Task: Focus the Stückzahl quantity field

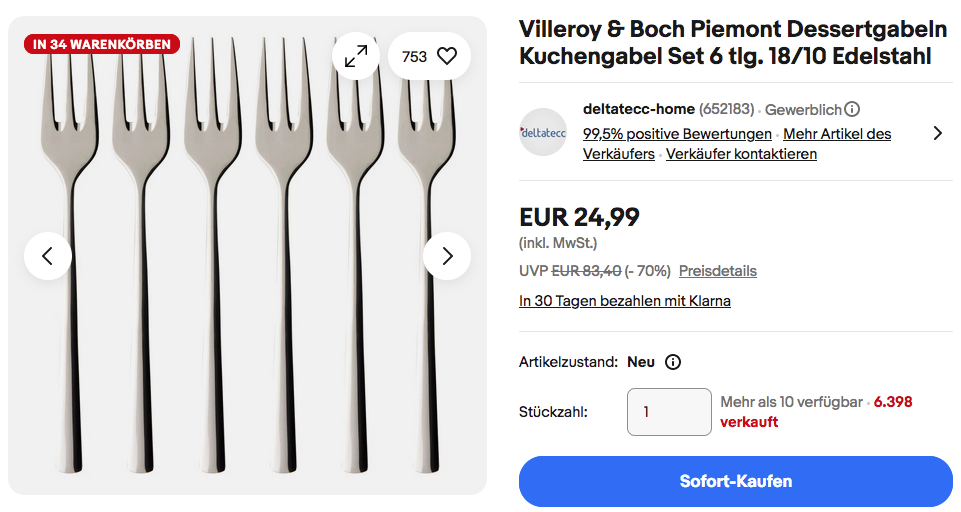Action: click(x=669, y=412)
